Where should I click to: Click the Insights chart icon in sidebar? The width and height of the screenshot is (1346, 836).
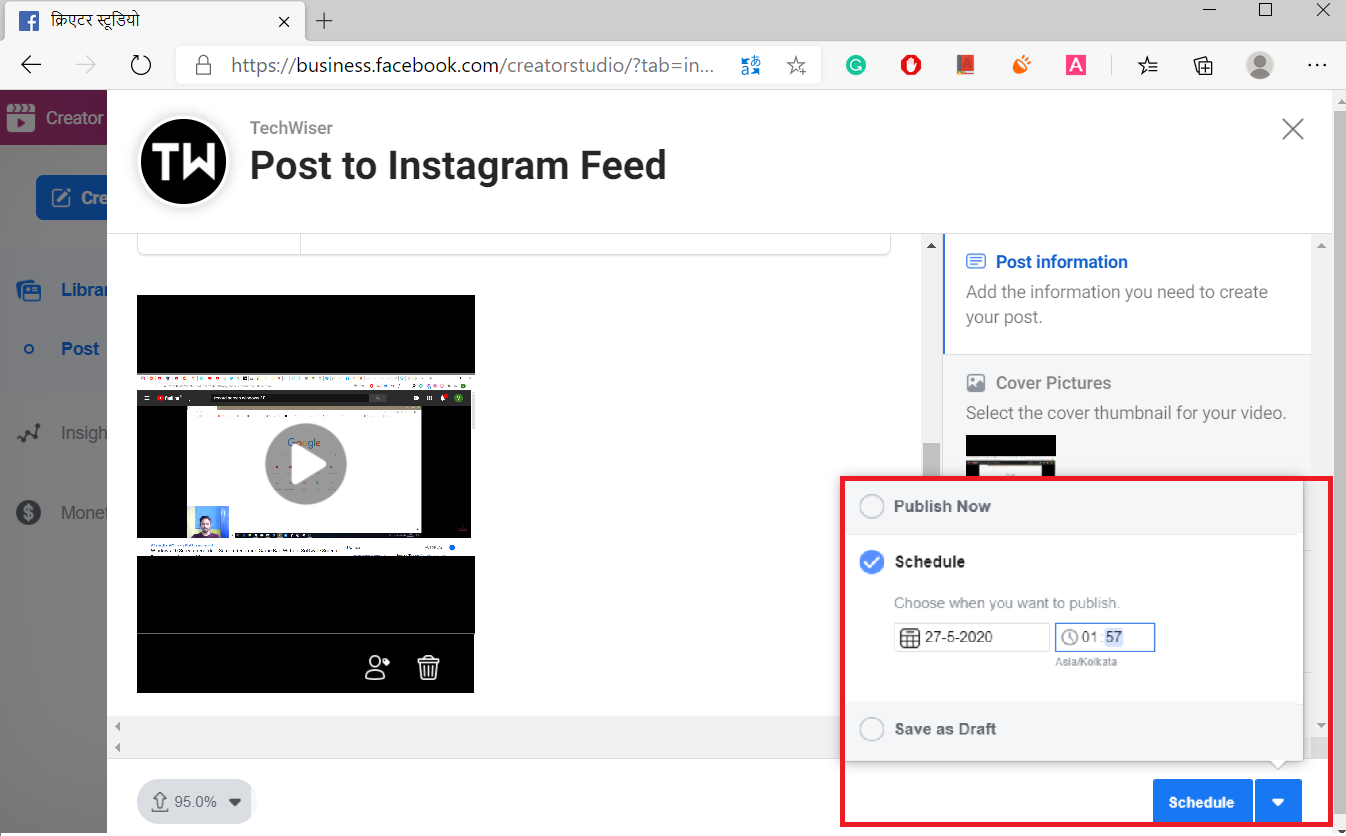tap(30, 433)
